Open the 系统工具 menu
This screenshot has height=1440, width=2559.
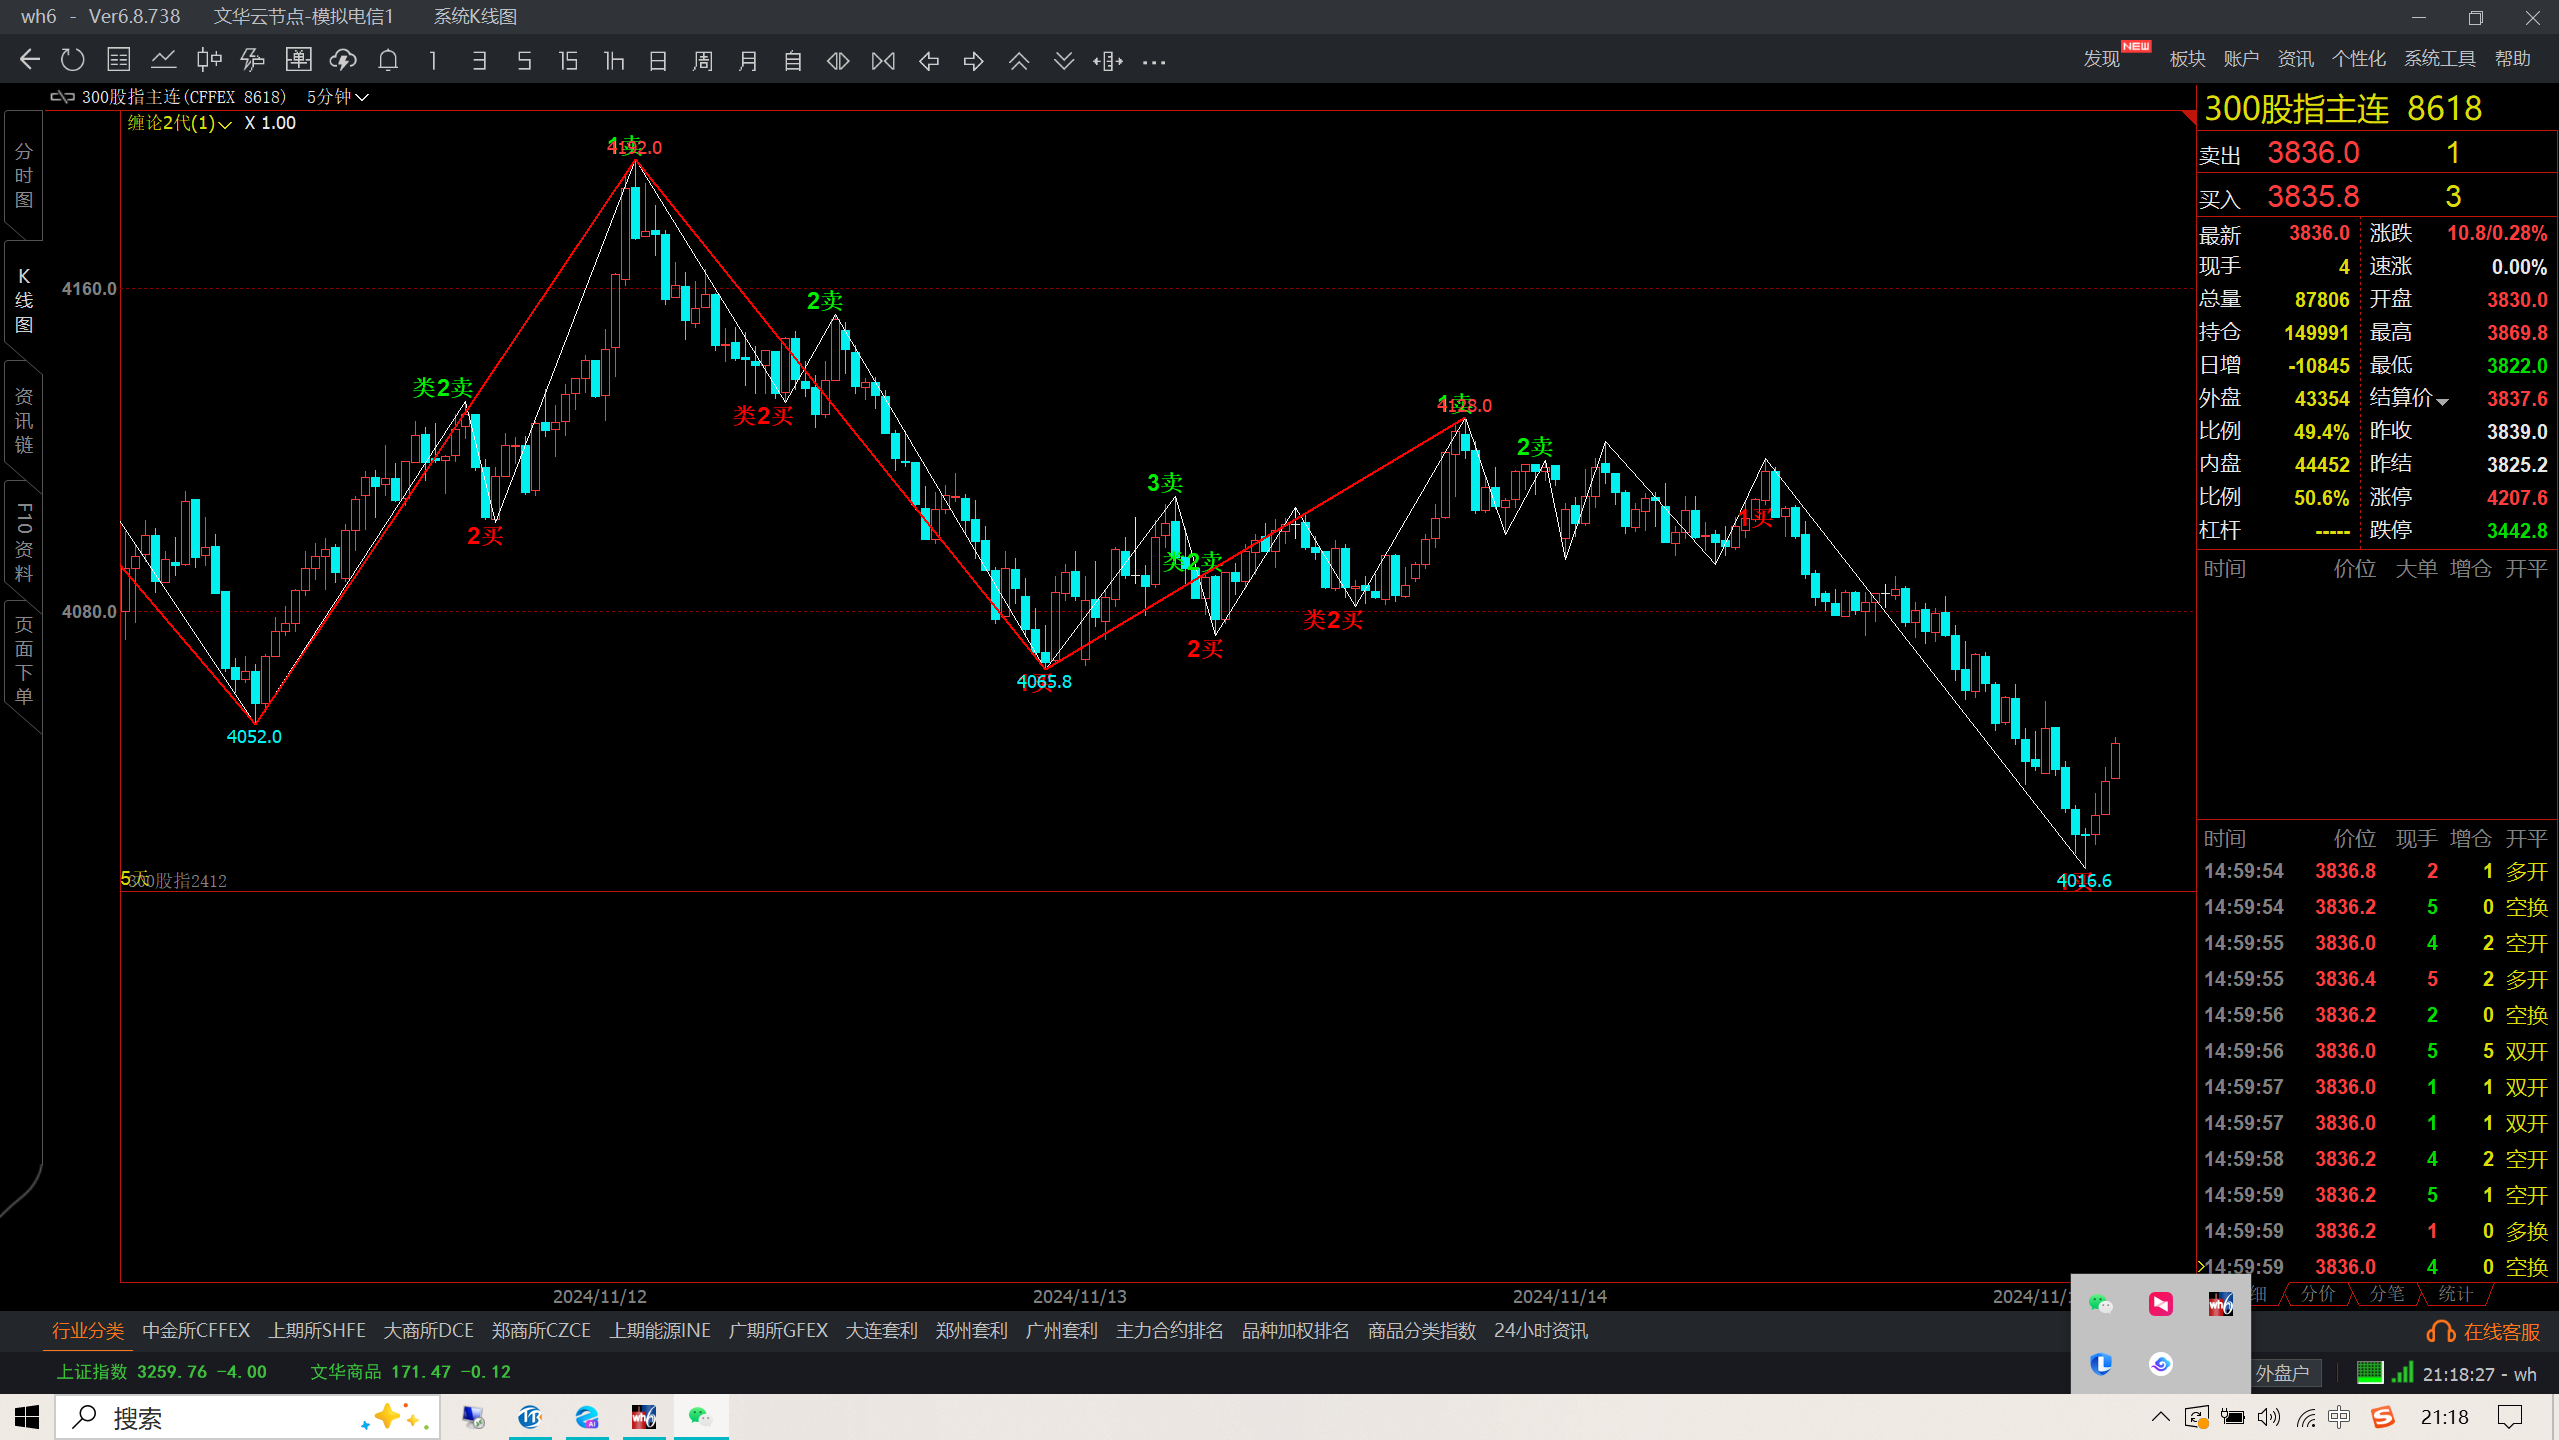point(2439,59)
